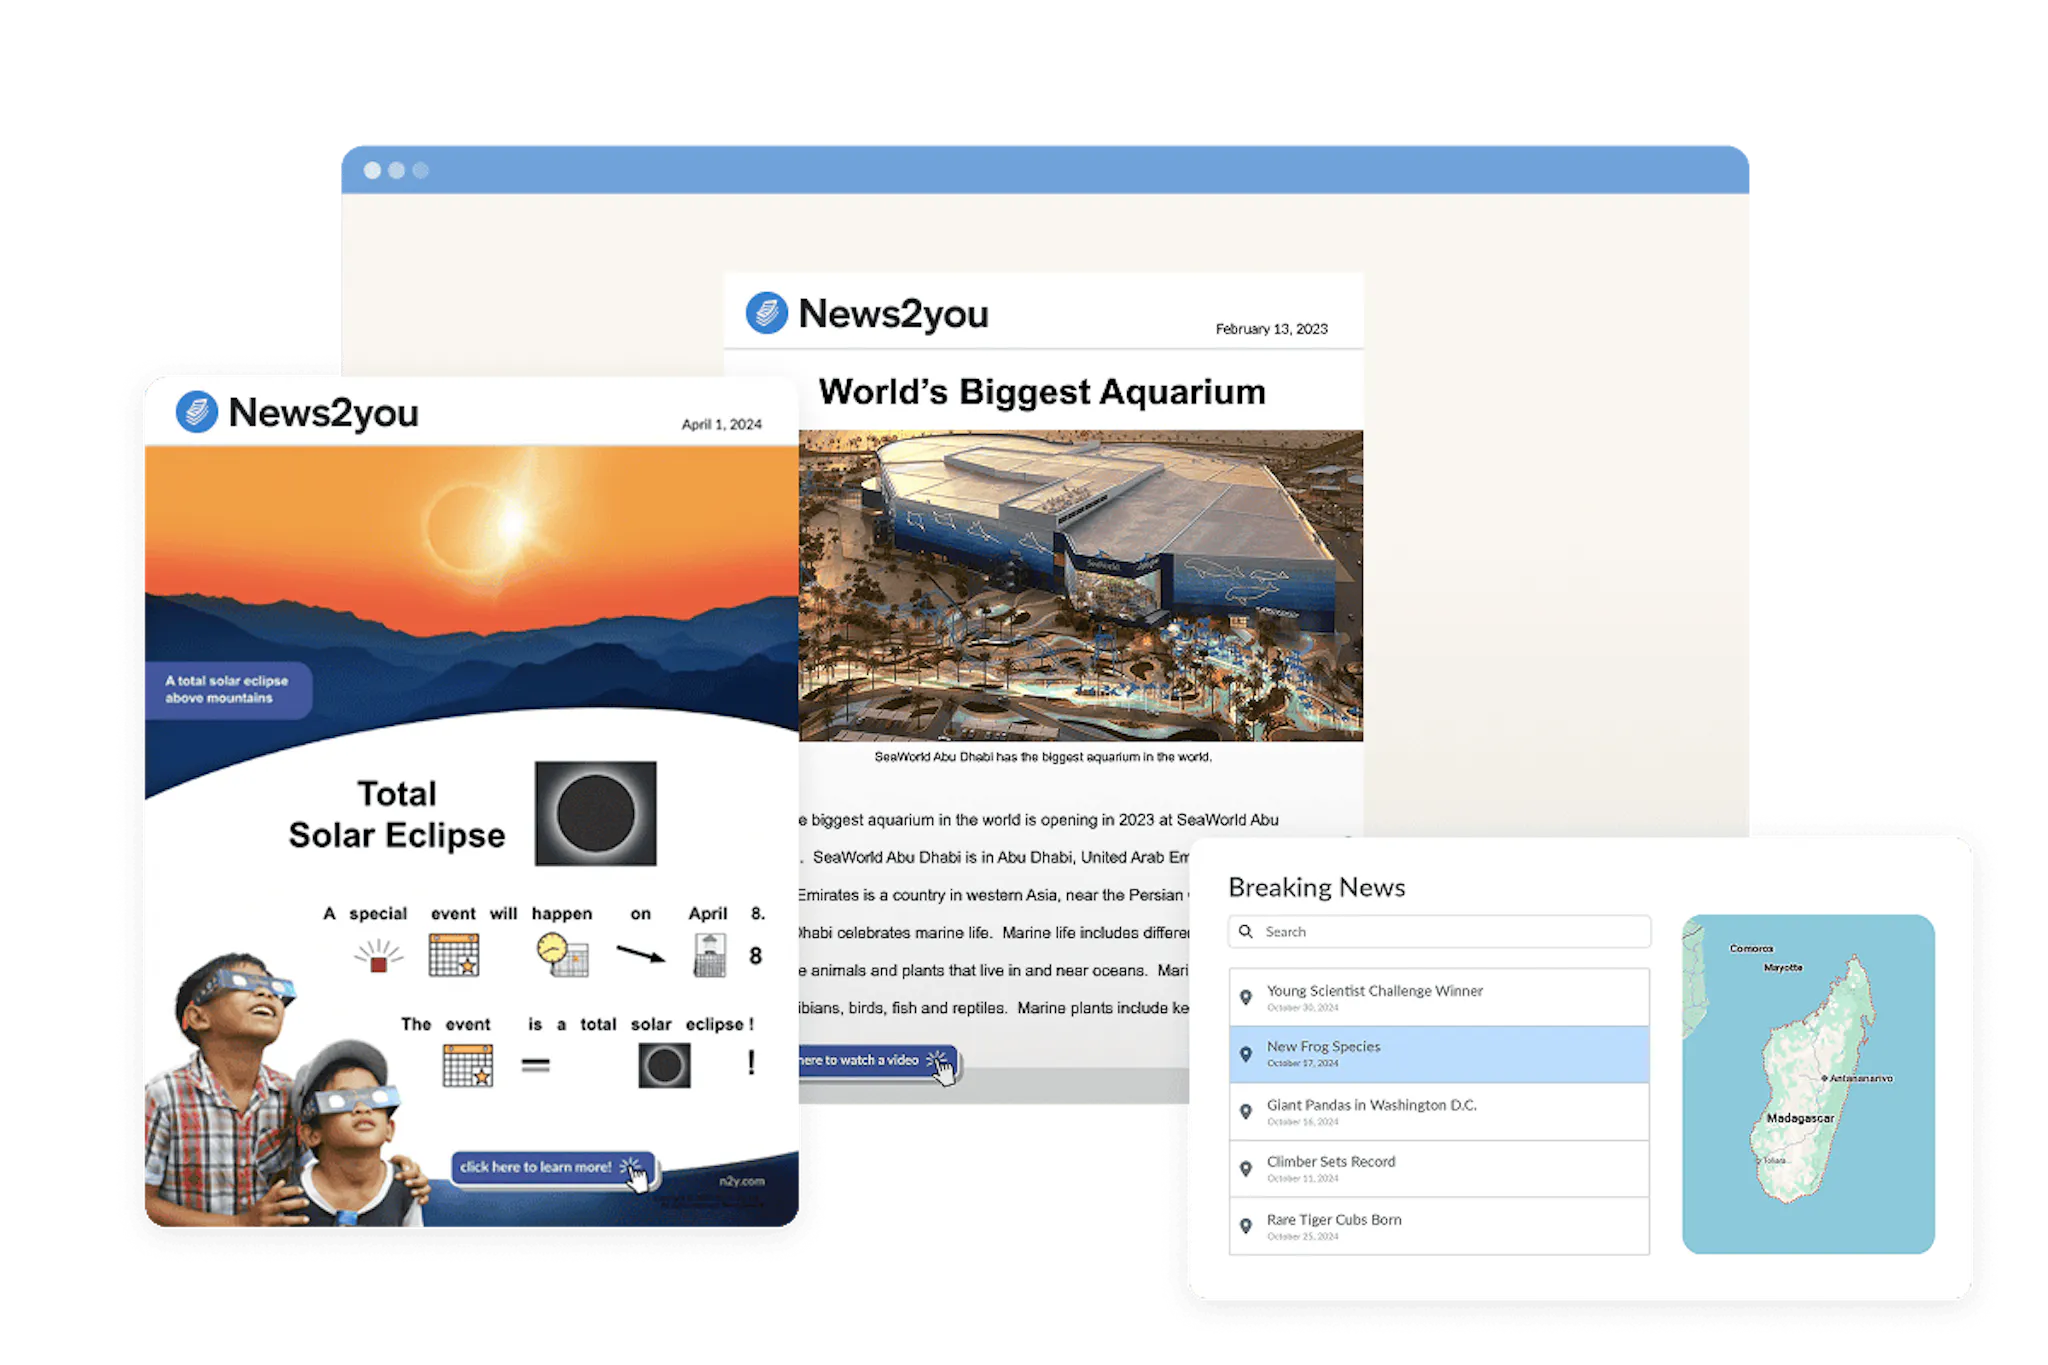Click the pin beside Young Scientist Challenge Winner
Screen dimensions: 2048x1365
1246,997
